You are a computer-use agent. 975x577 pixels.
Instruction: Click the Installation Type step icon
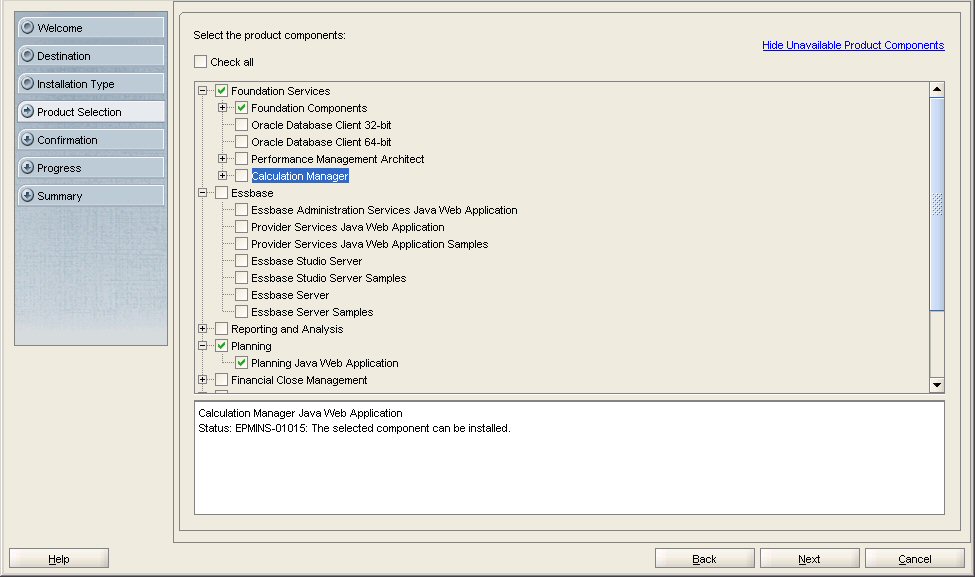coord(27,83)
